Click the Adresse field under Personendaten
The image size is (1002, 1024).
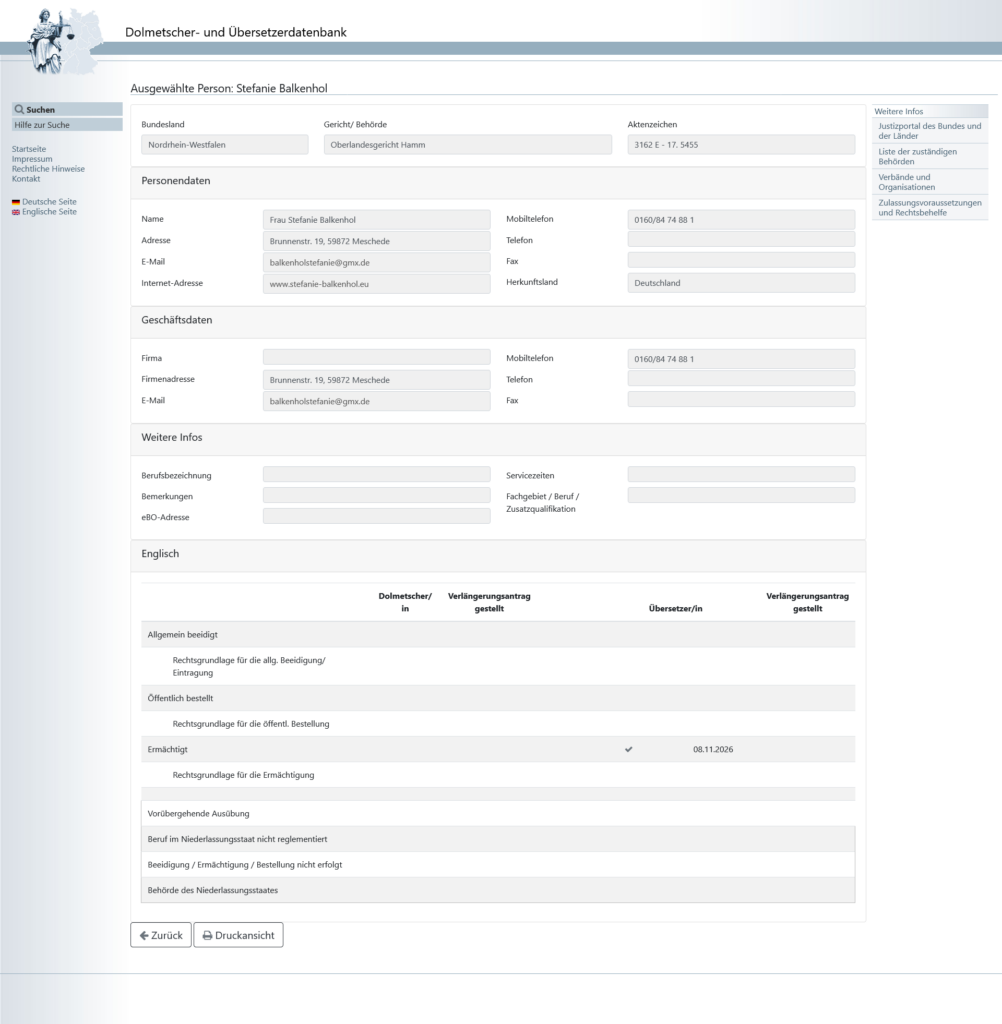[x=377, y=241]
